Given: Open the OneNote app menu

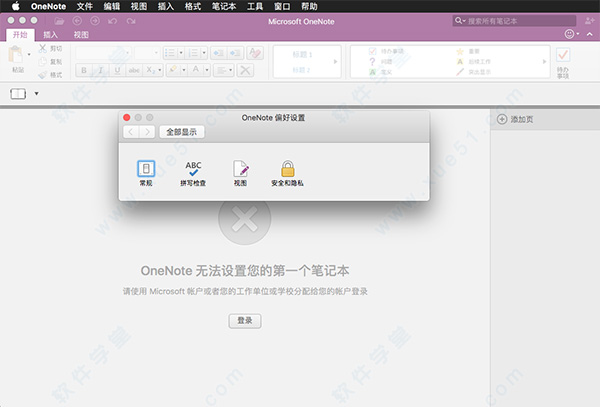Looking at the screenshot, I should tap(48, 6).
